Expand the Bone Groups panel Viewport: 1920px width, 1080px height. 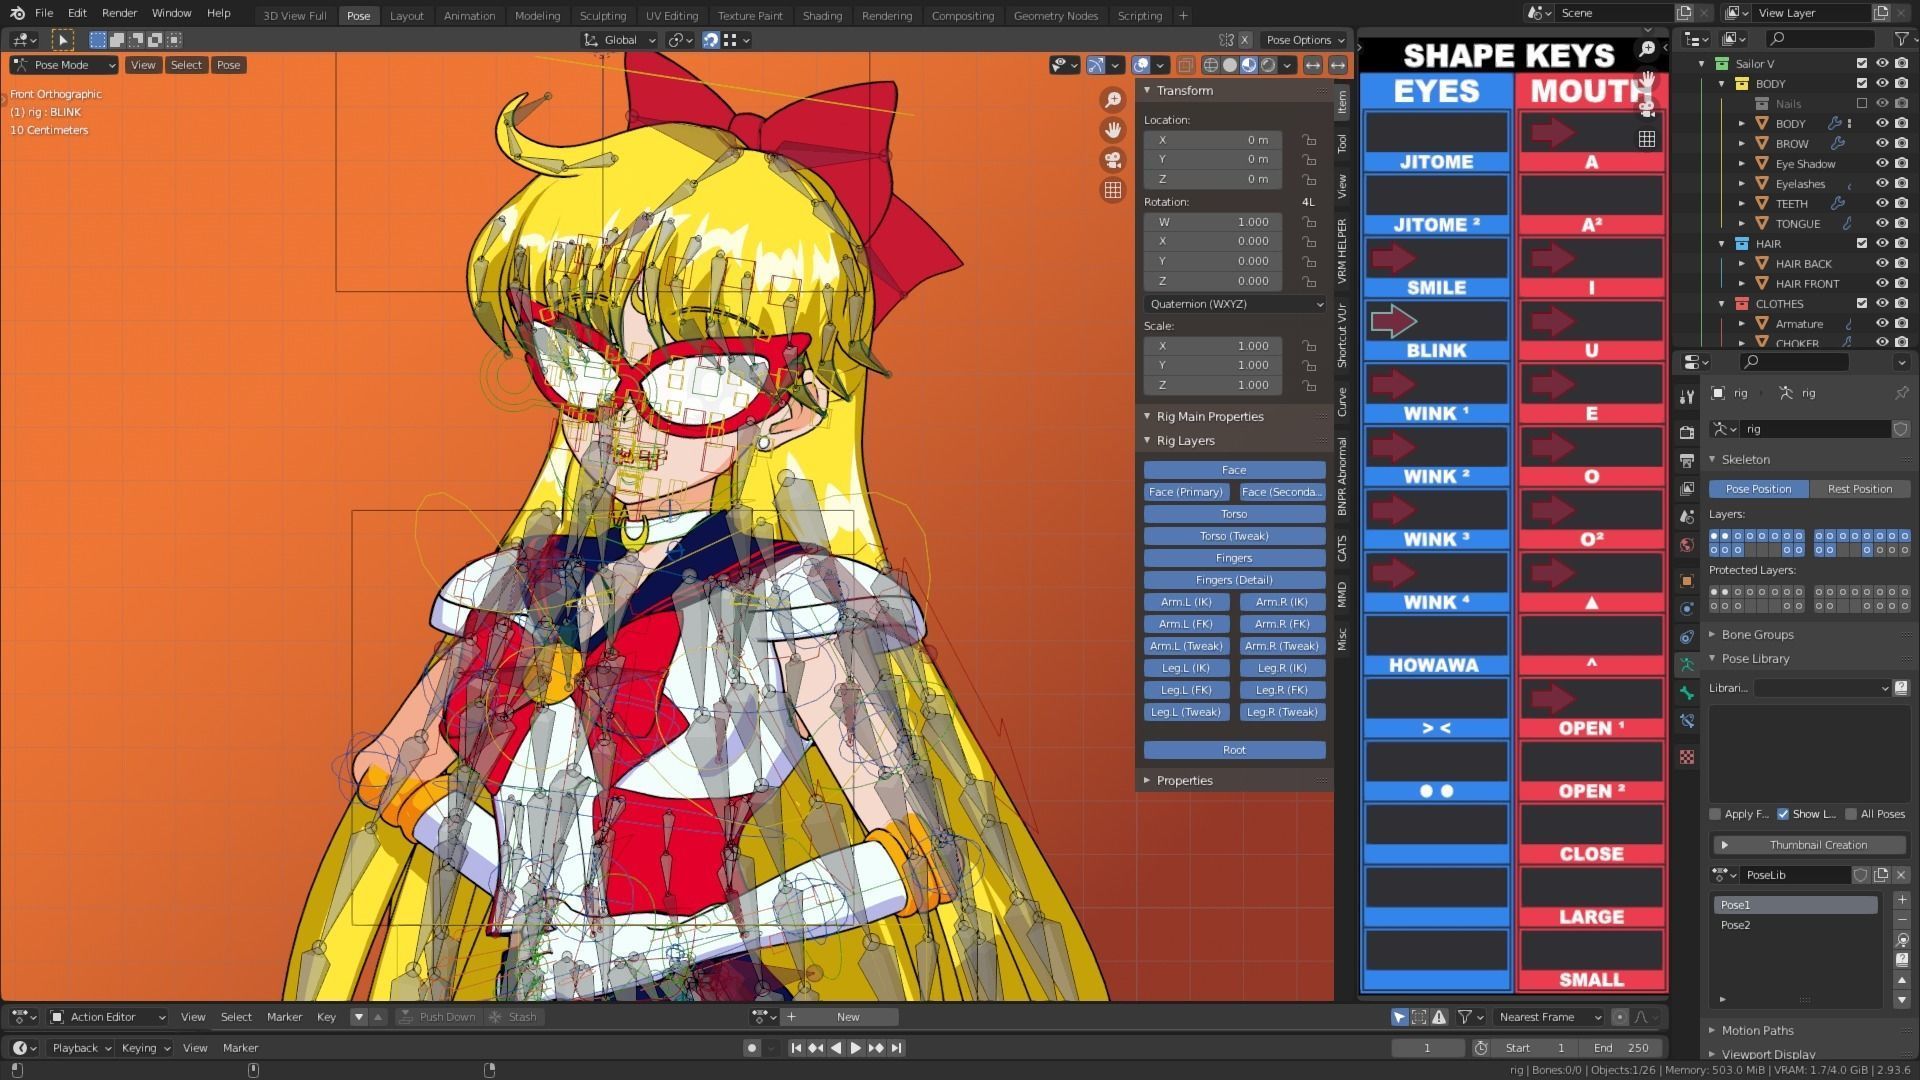point(1712,634)
